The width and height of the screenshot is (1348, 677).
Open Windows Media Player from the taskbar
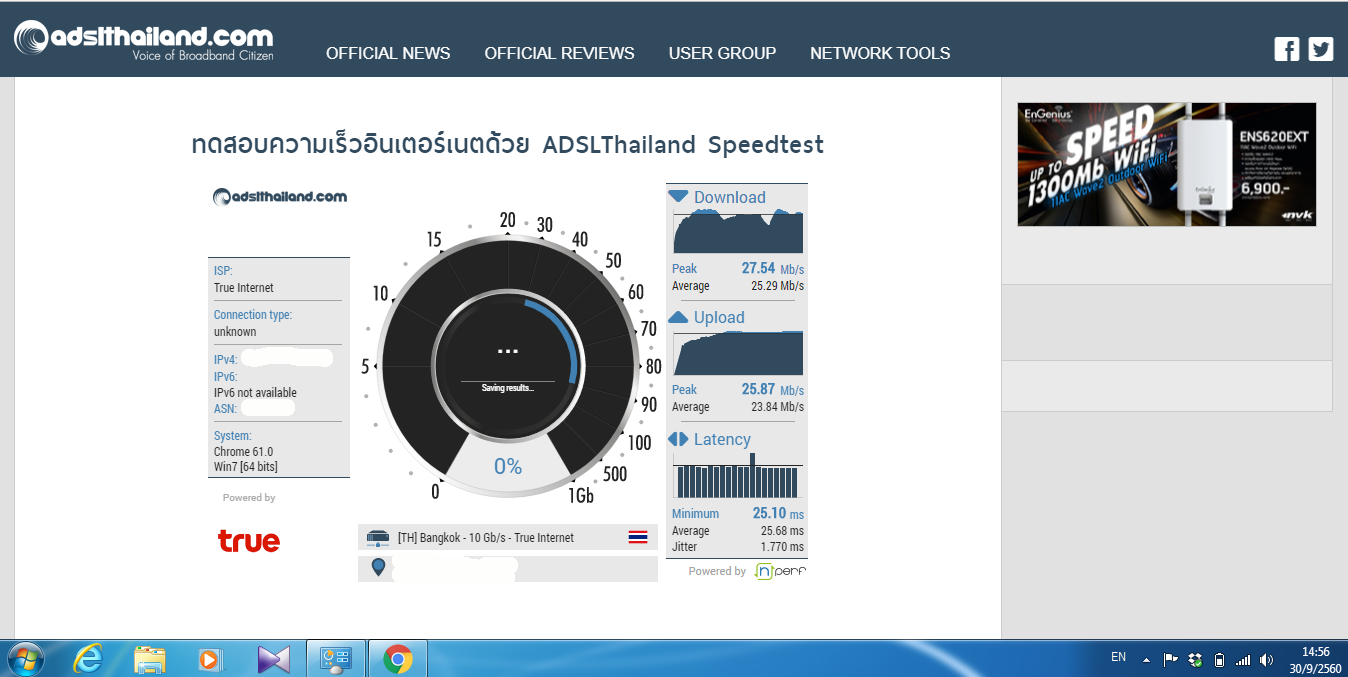(x=211, y=659)
